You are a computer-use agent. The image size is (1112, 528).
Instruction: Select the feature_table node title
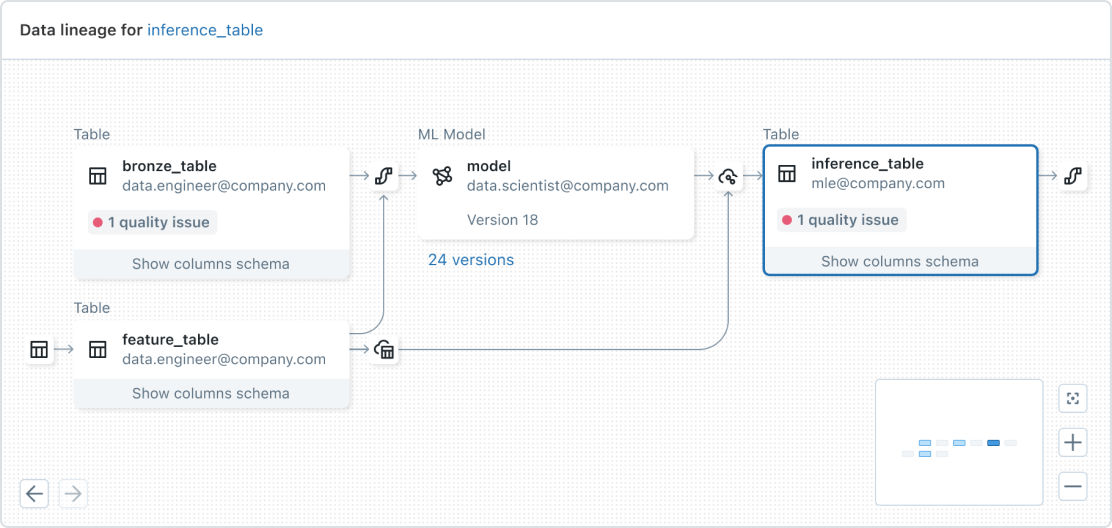pos(170,340)
